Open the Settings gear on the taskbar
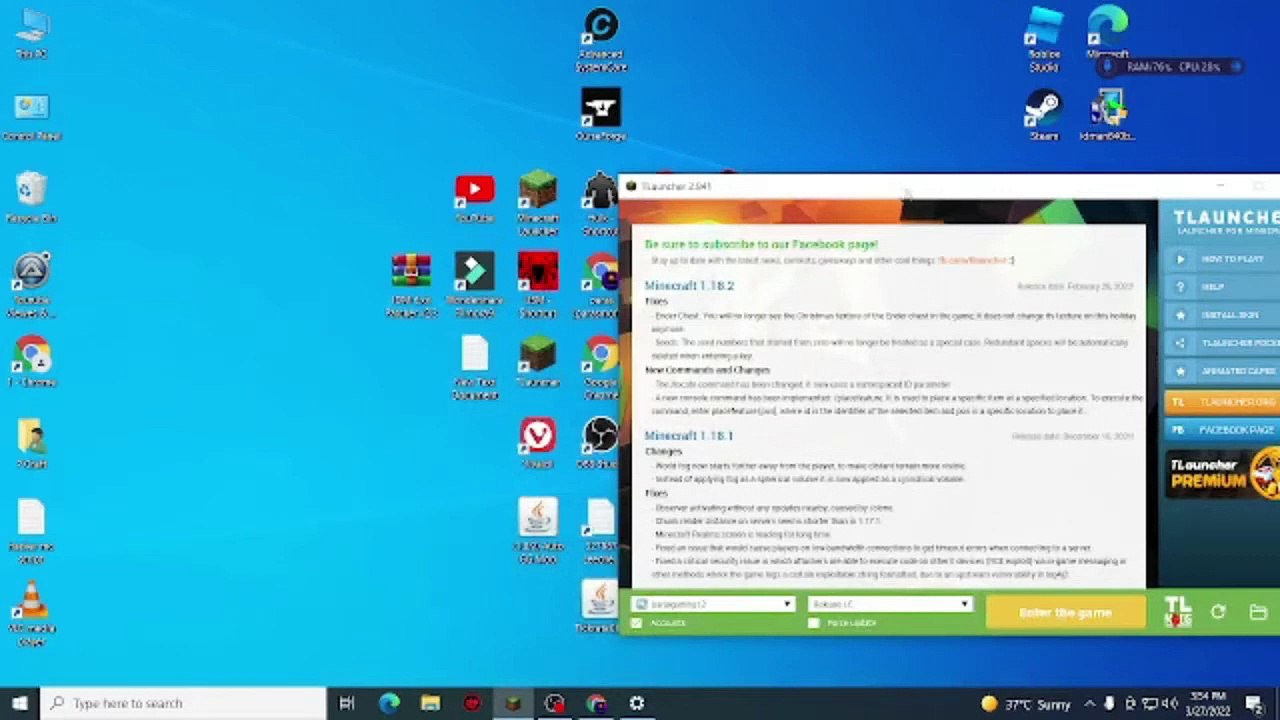This screenshot has height=720, width=1280. pos(637,703)
